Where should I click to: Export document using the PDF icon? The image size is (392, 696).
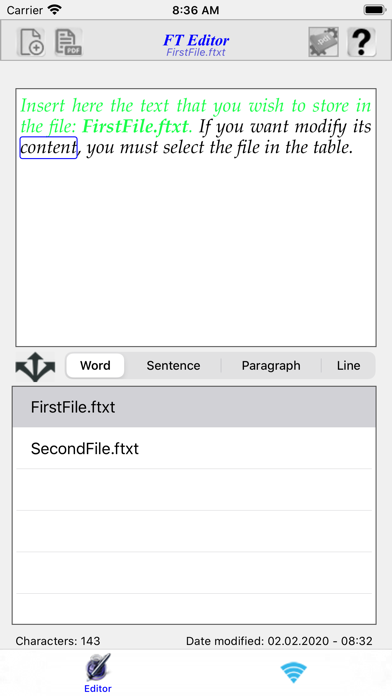click(x=68, y=42)
